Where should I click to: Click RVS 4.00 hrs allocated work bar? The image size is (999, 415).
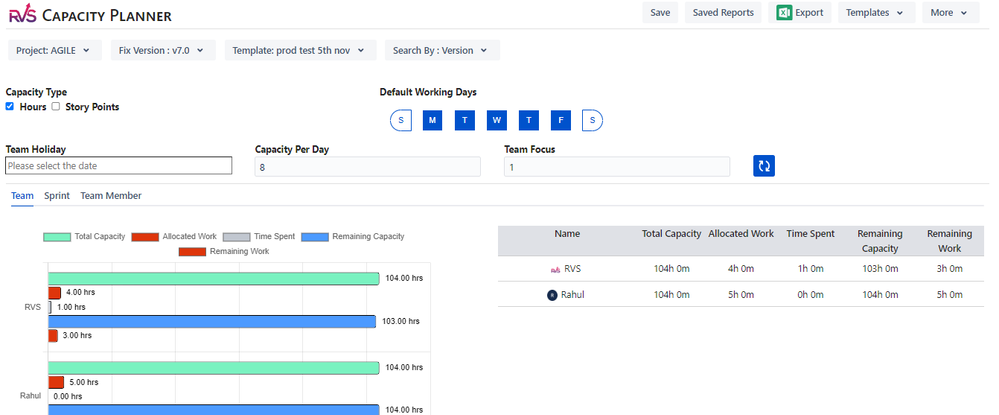(55, 293)
